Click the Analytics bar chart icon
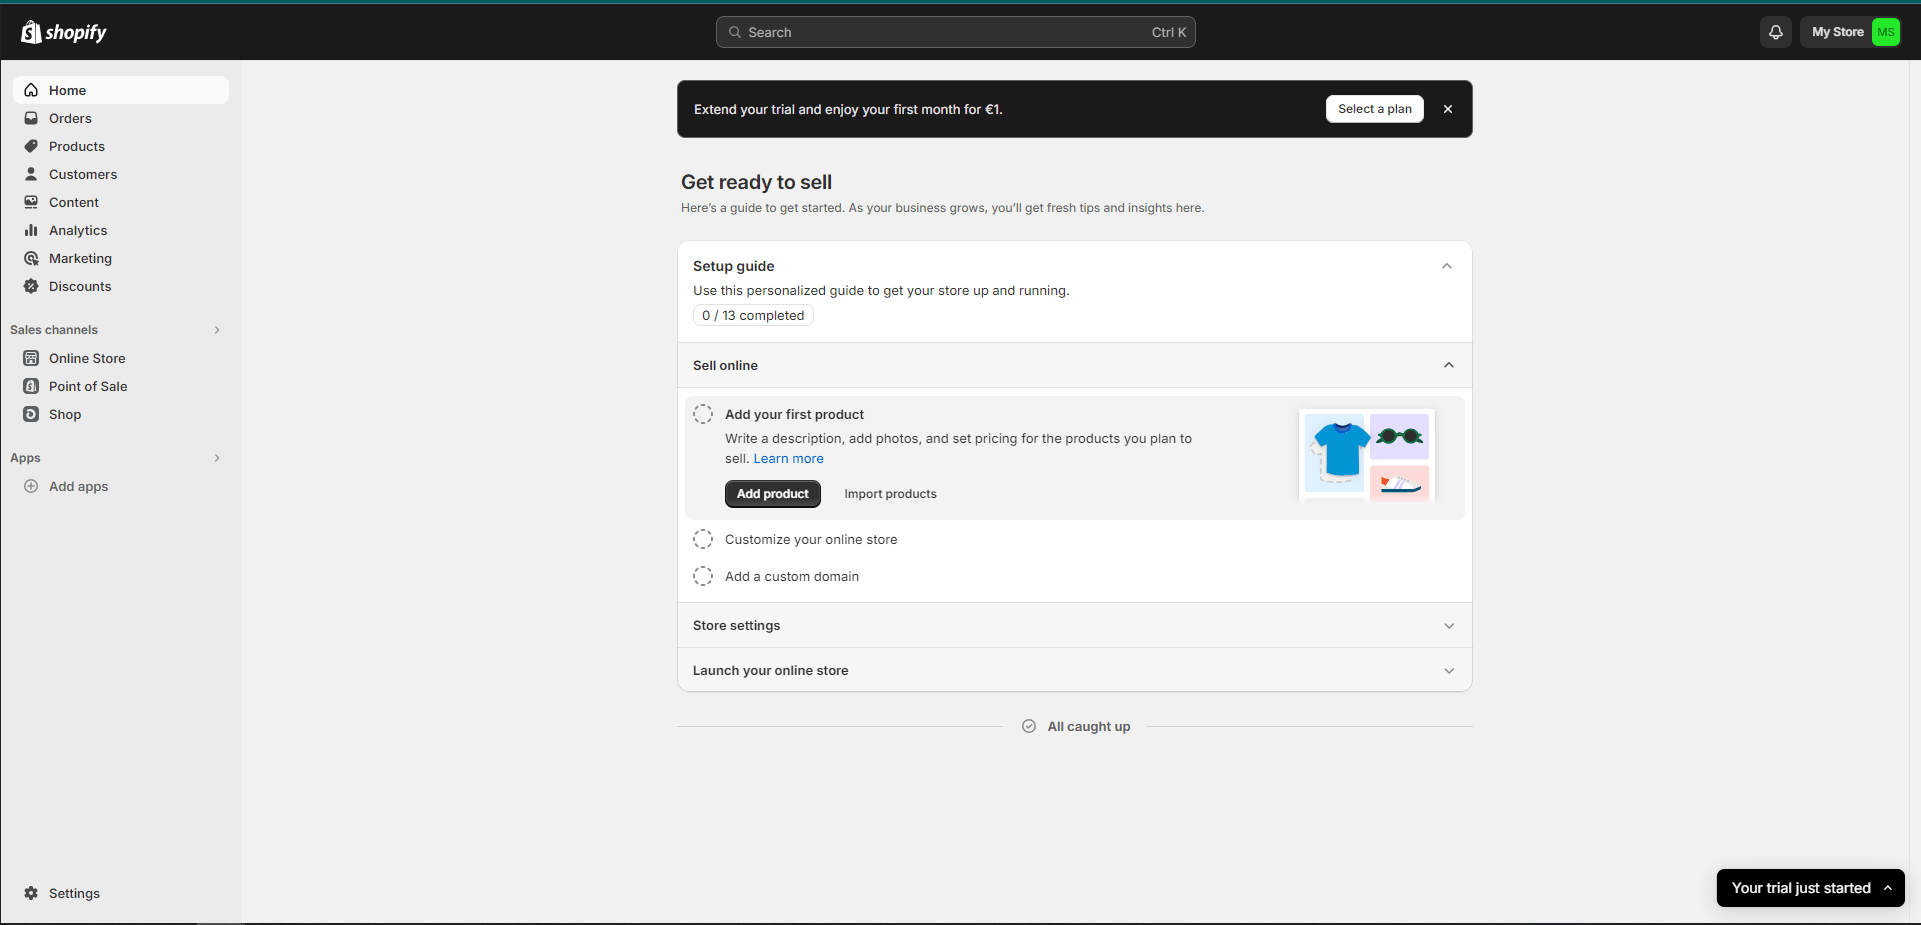Viewport: 1921px width, 925px height. pyautogui.click(x=31, y=230)
